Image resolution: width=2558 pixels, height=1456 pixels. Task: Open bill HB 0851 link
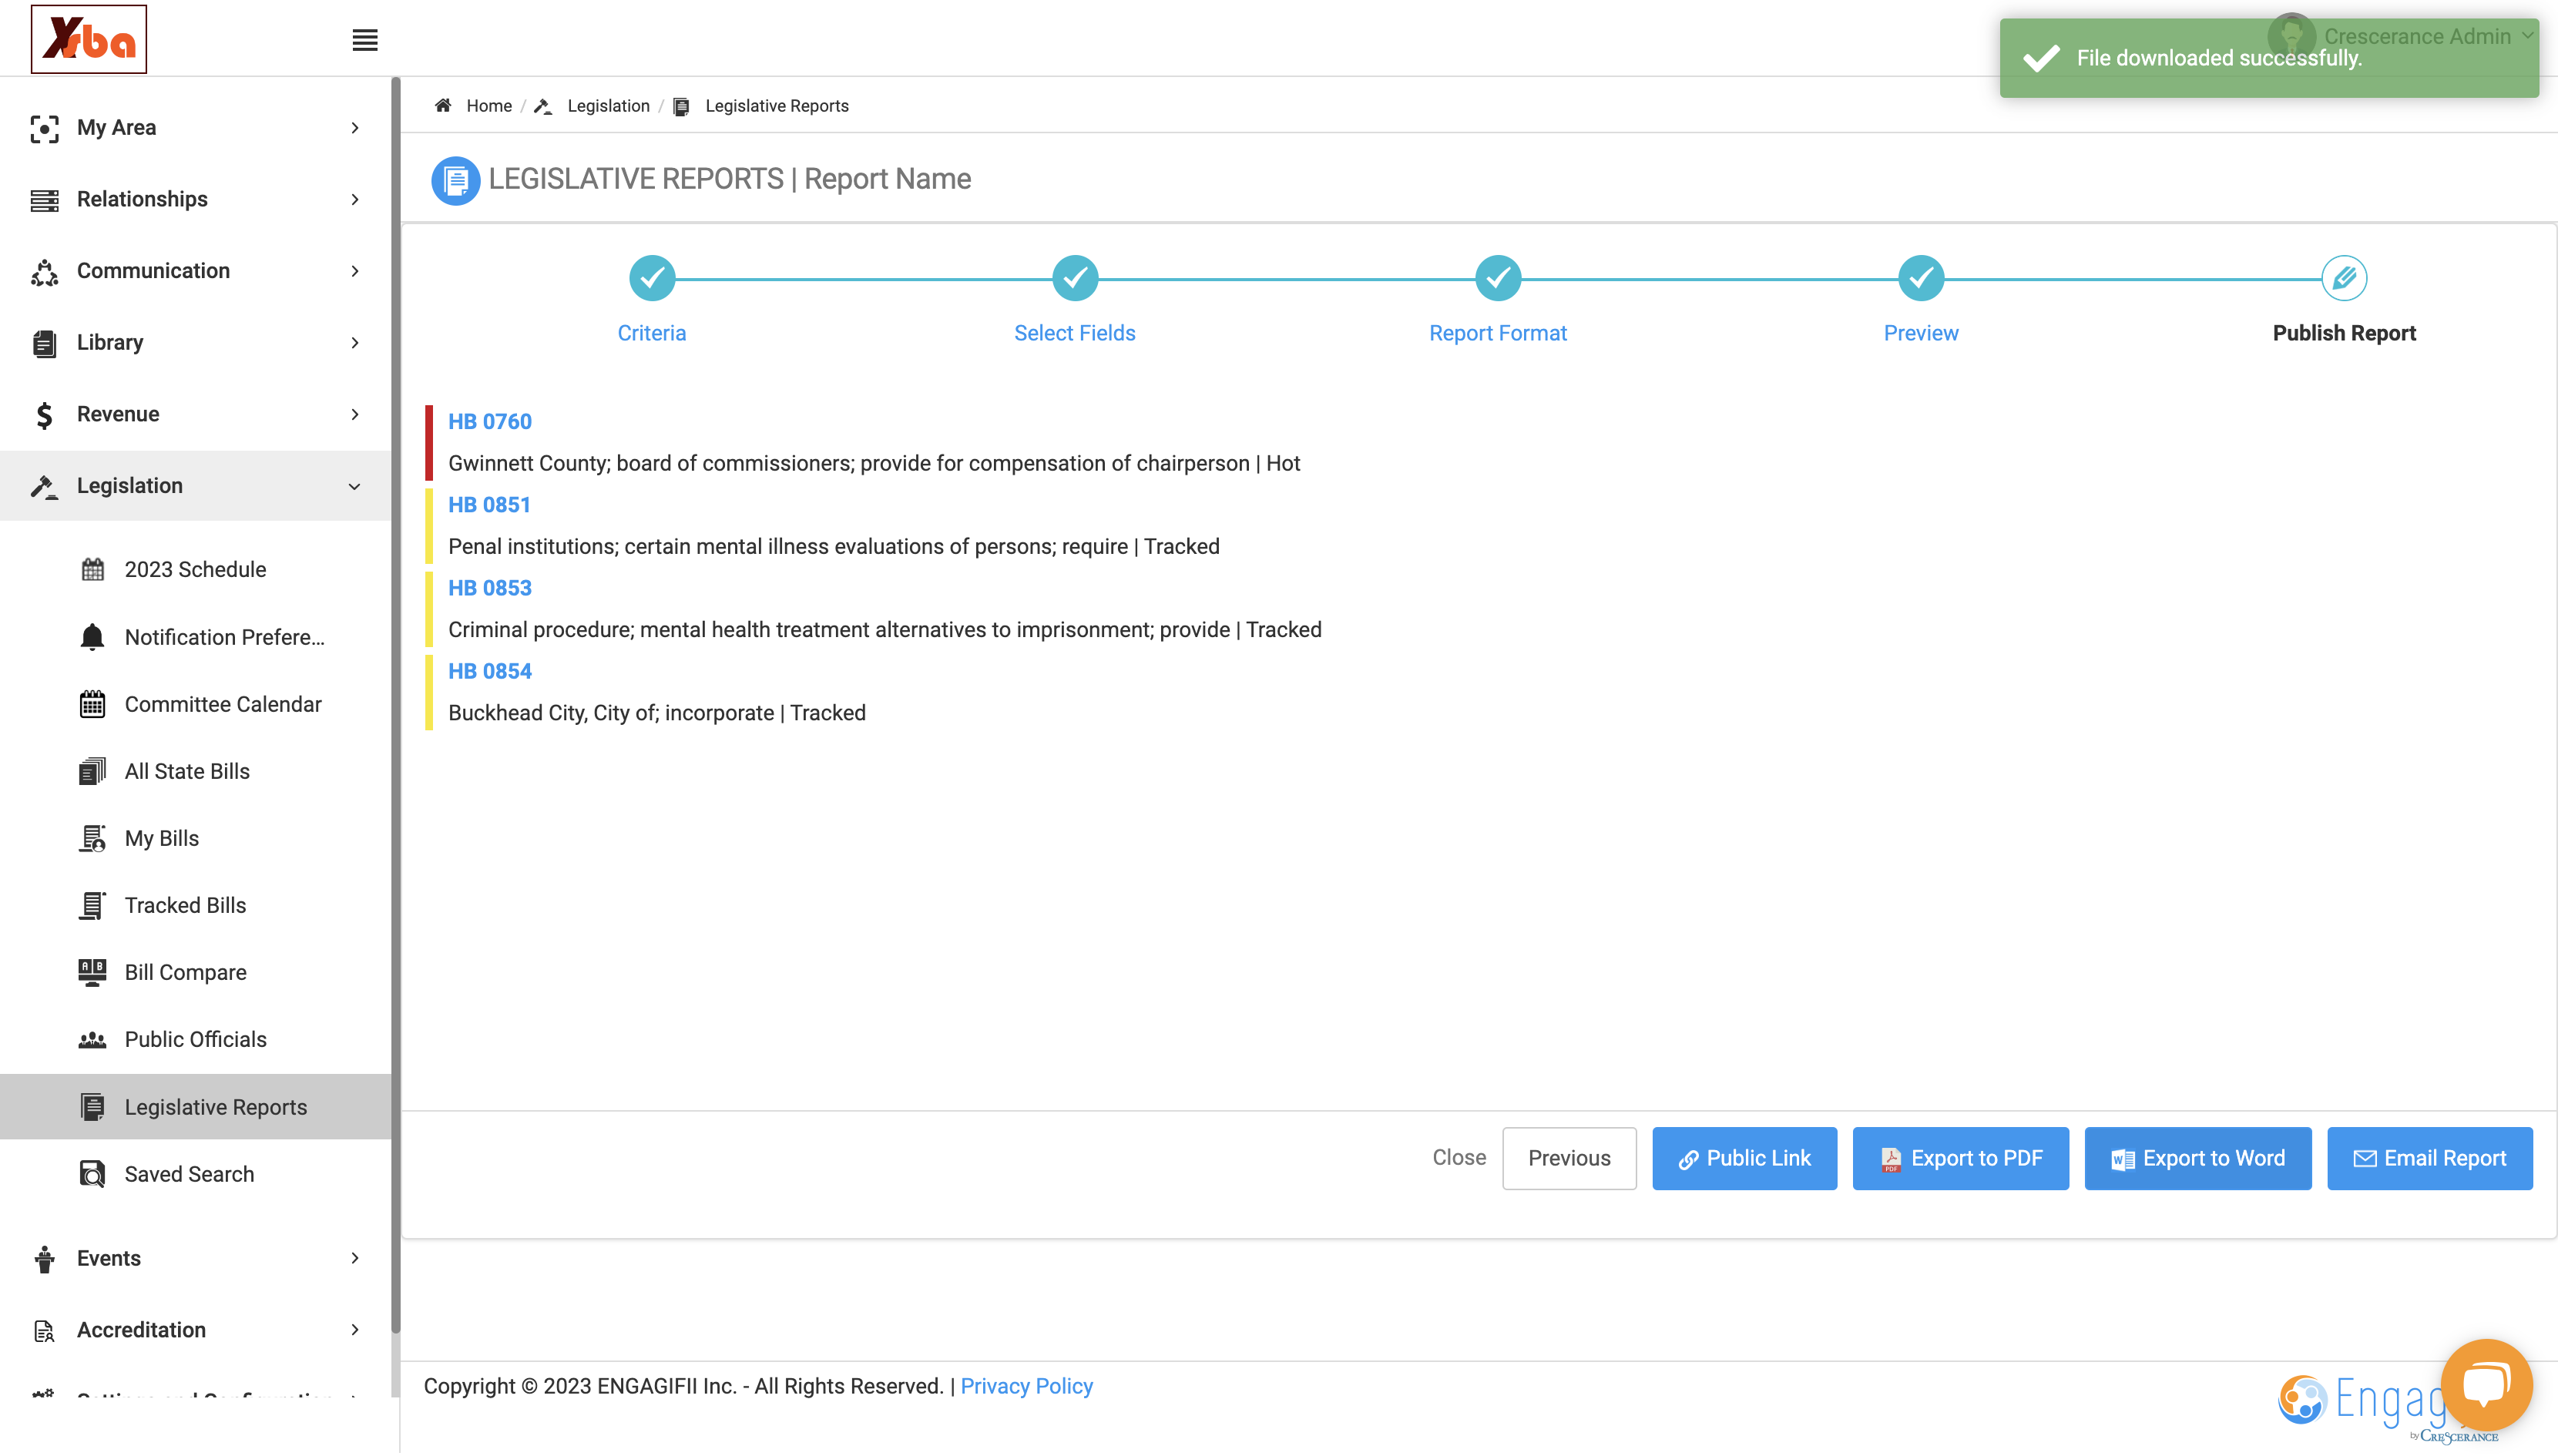click(489, 504)
